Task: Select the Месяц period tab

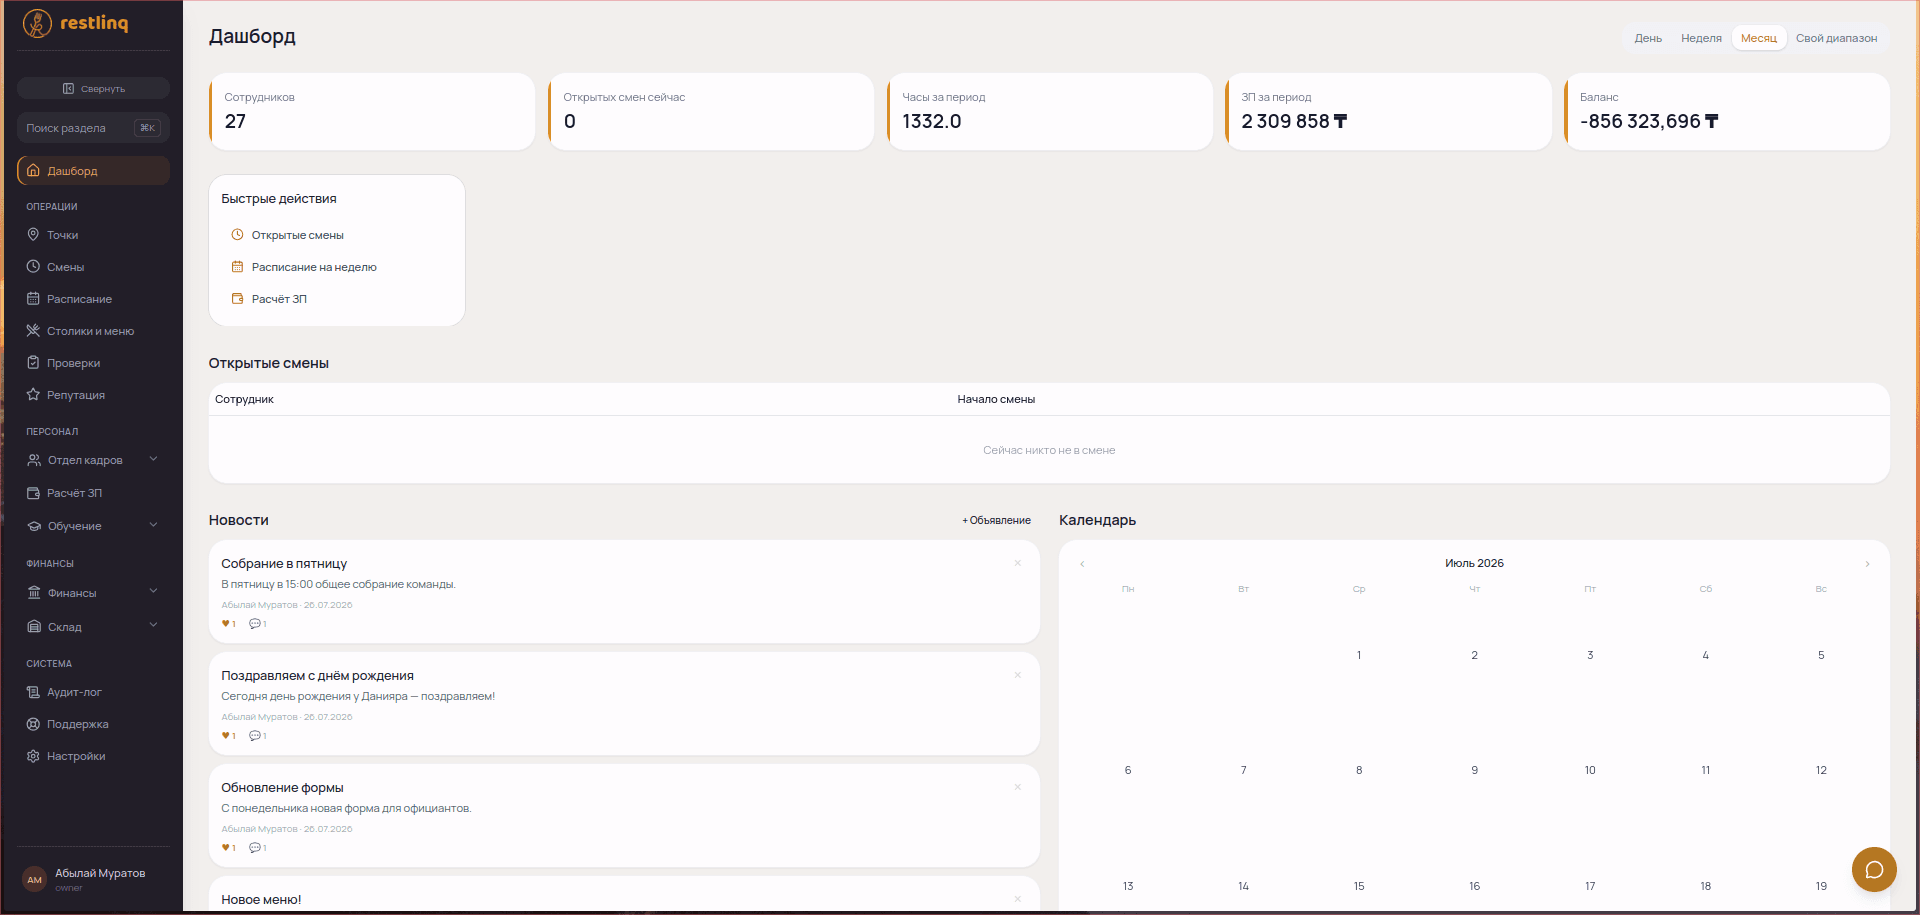Action: click(x=1759, y=38)
